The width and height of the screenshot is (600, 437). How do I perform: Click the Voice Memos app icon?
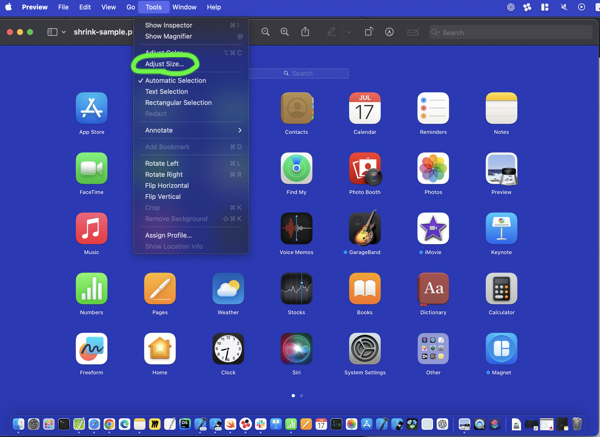pos(297,228)
